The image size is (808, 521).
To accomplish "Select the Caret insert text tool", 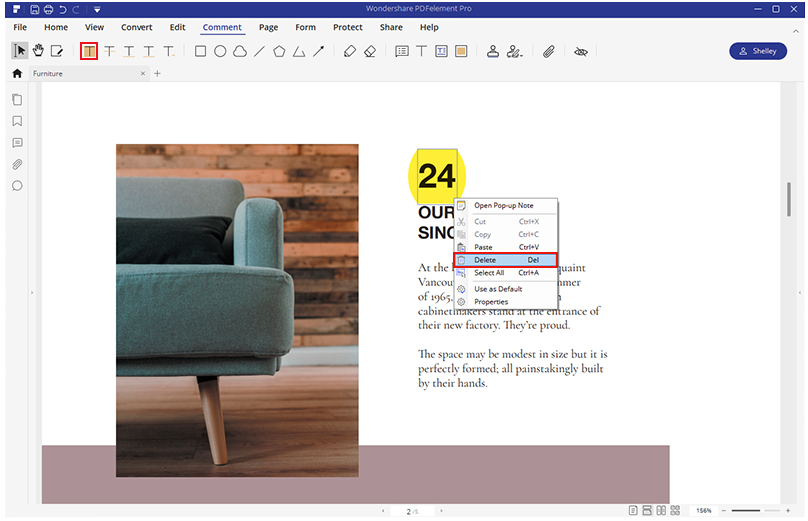I will pyautogui.click(x=169, y=51).
